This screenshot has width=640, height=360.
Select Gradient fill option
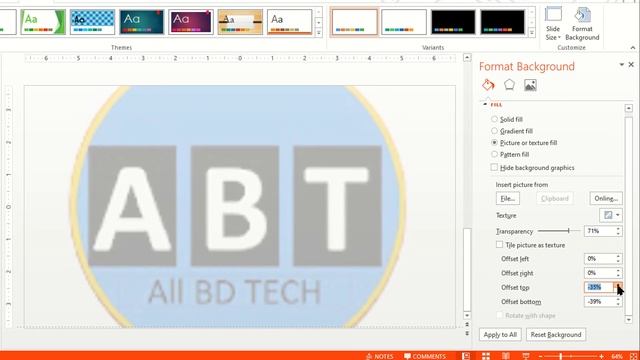pyautogui.click(x=494, y=131)
